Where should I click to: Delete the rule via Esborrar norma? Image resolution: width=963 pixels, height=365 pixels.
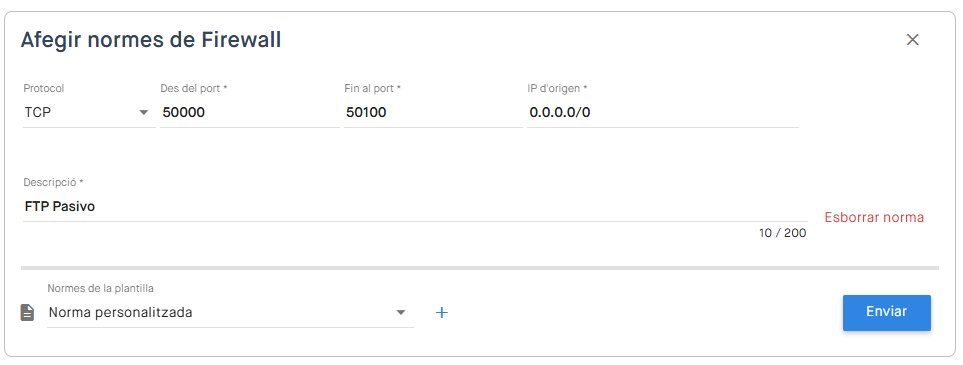[874, 218]
